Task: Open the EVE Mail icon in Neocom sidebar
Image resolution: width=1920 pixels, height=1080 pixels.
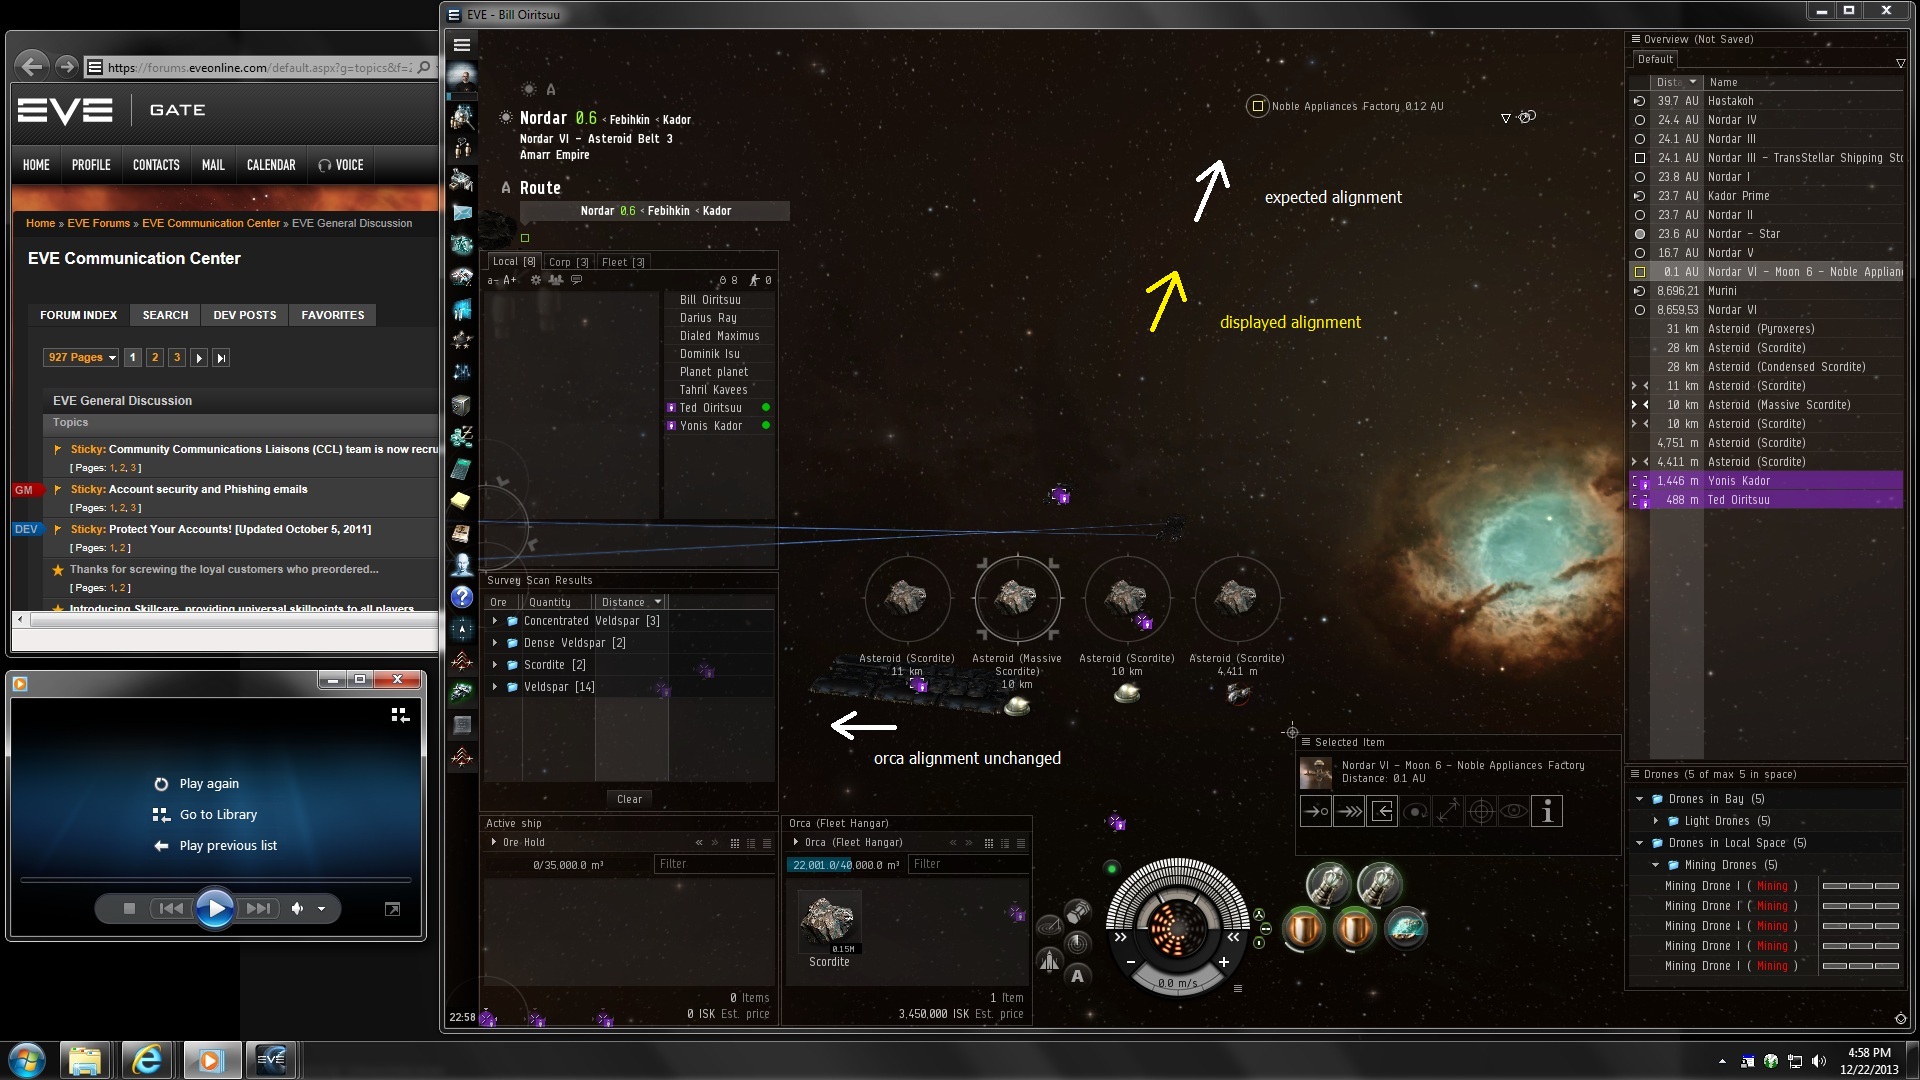Action: (x=461, y=212)
